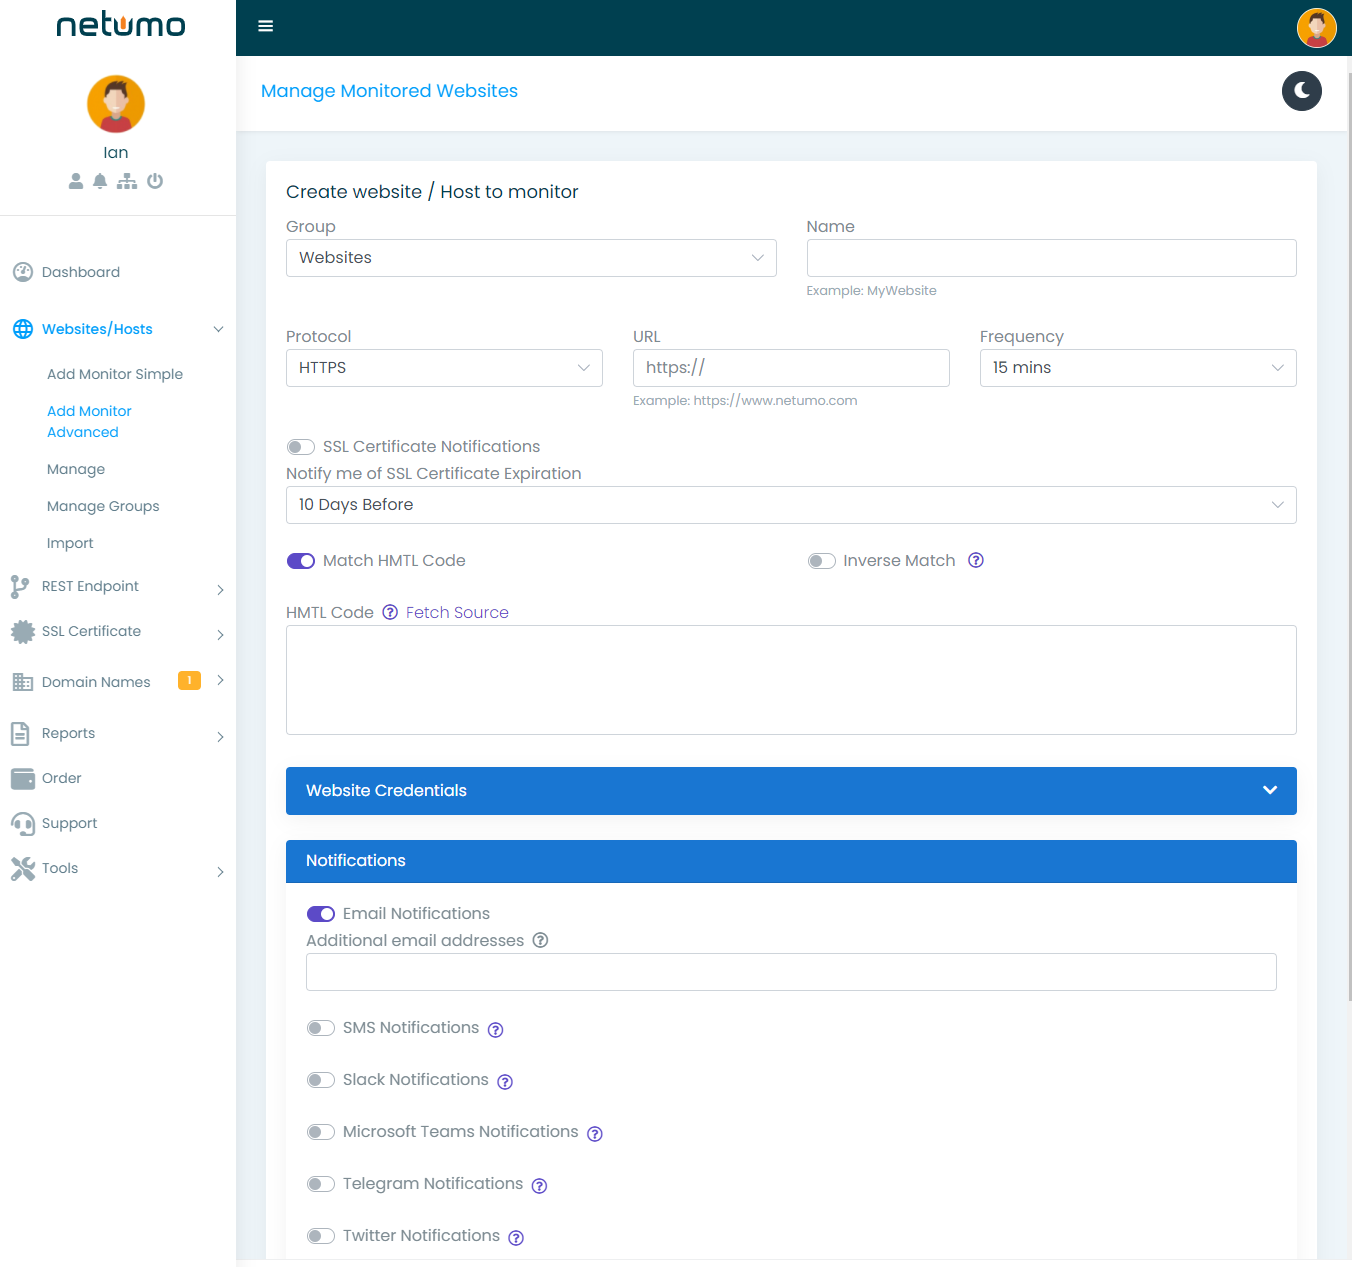Toggle dark mode with moon icon
The width and height of the screenshot is (1352, 1267).
[x=1302, y=91]
